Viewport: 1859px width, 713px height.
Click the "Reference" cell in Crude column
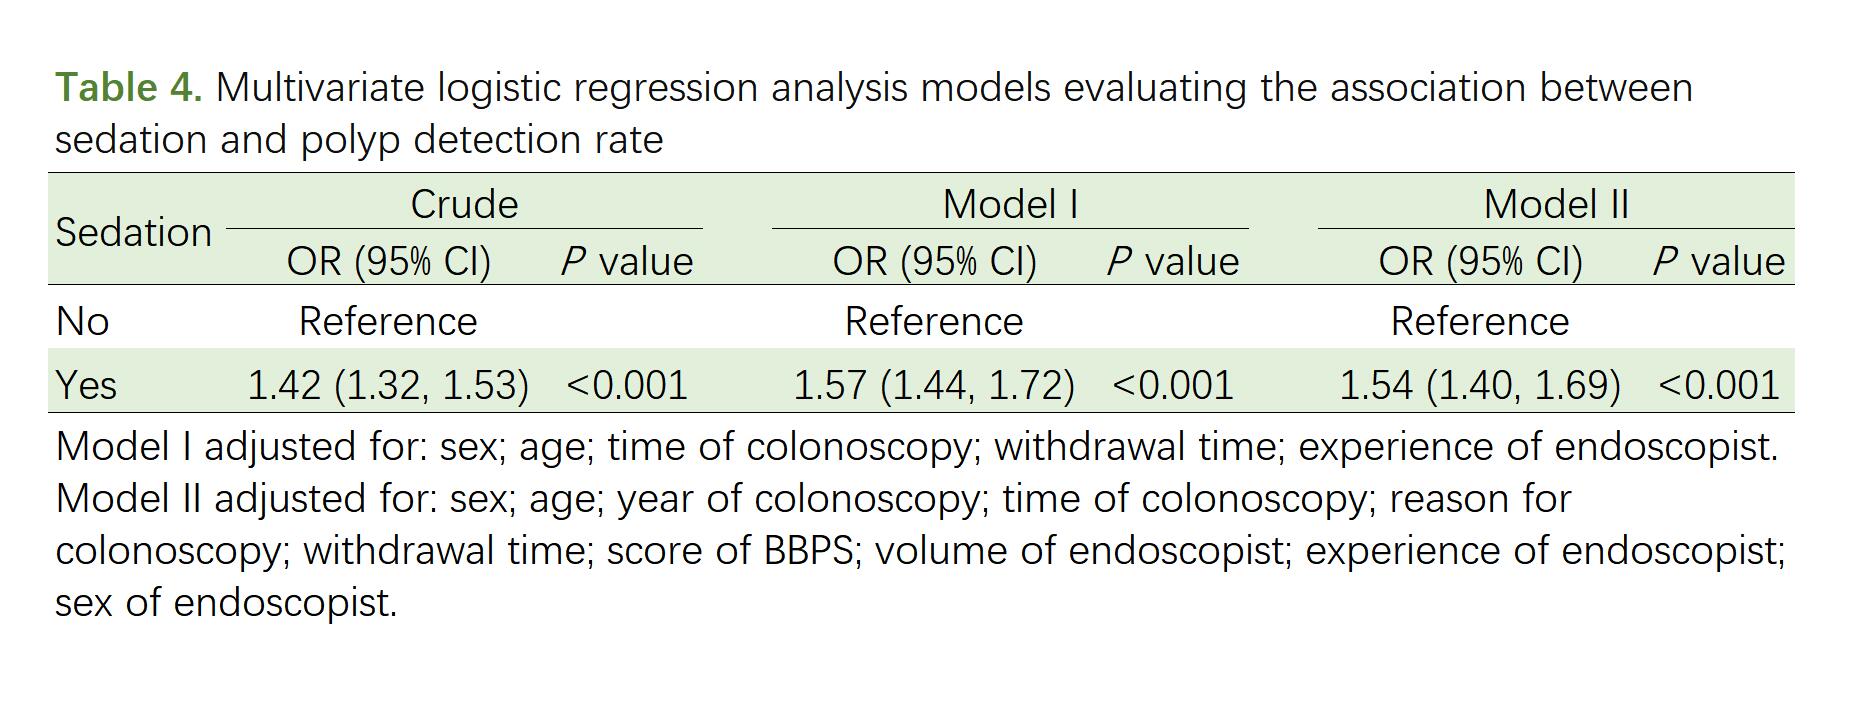tap(388, 321)
